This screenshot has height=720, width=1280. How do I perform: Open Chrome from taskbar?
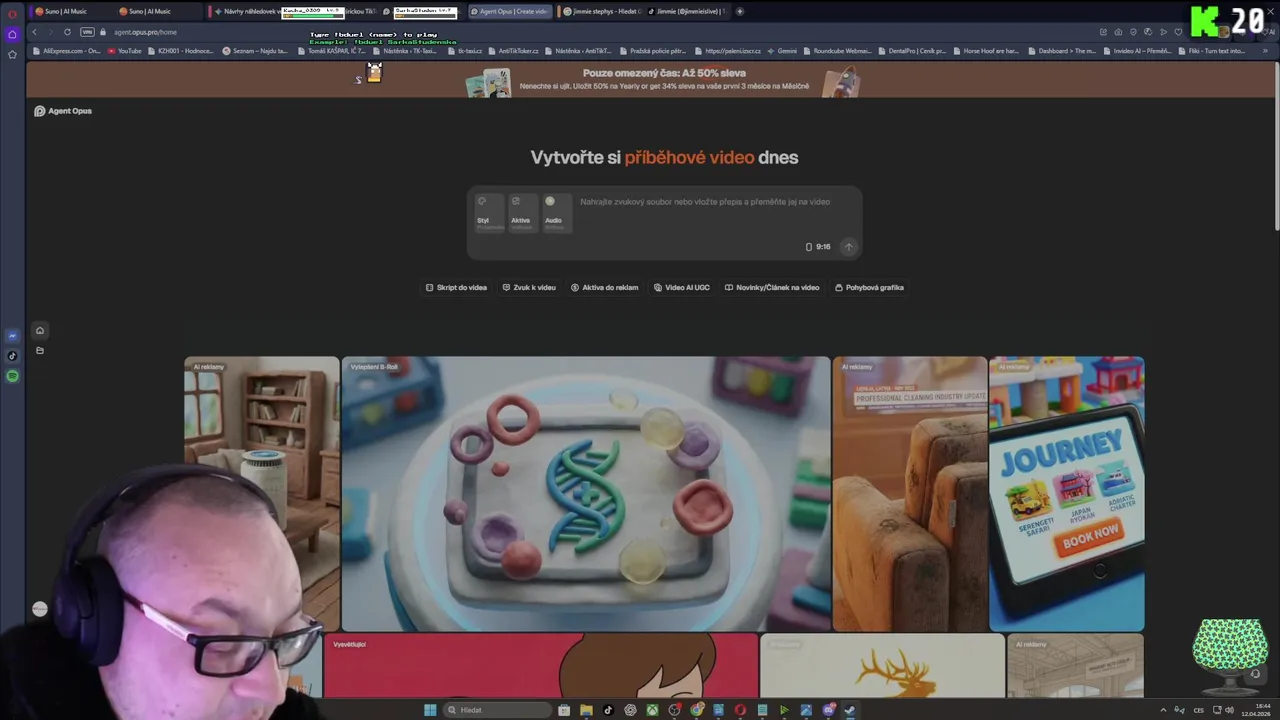(696, 710)
